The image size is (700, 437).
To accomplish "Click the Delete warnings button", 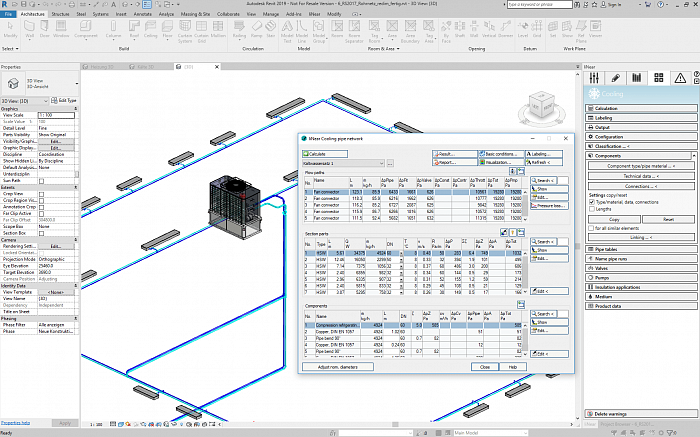I will tap(641, 414).
